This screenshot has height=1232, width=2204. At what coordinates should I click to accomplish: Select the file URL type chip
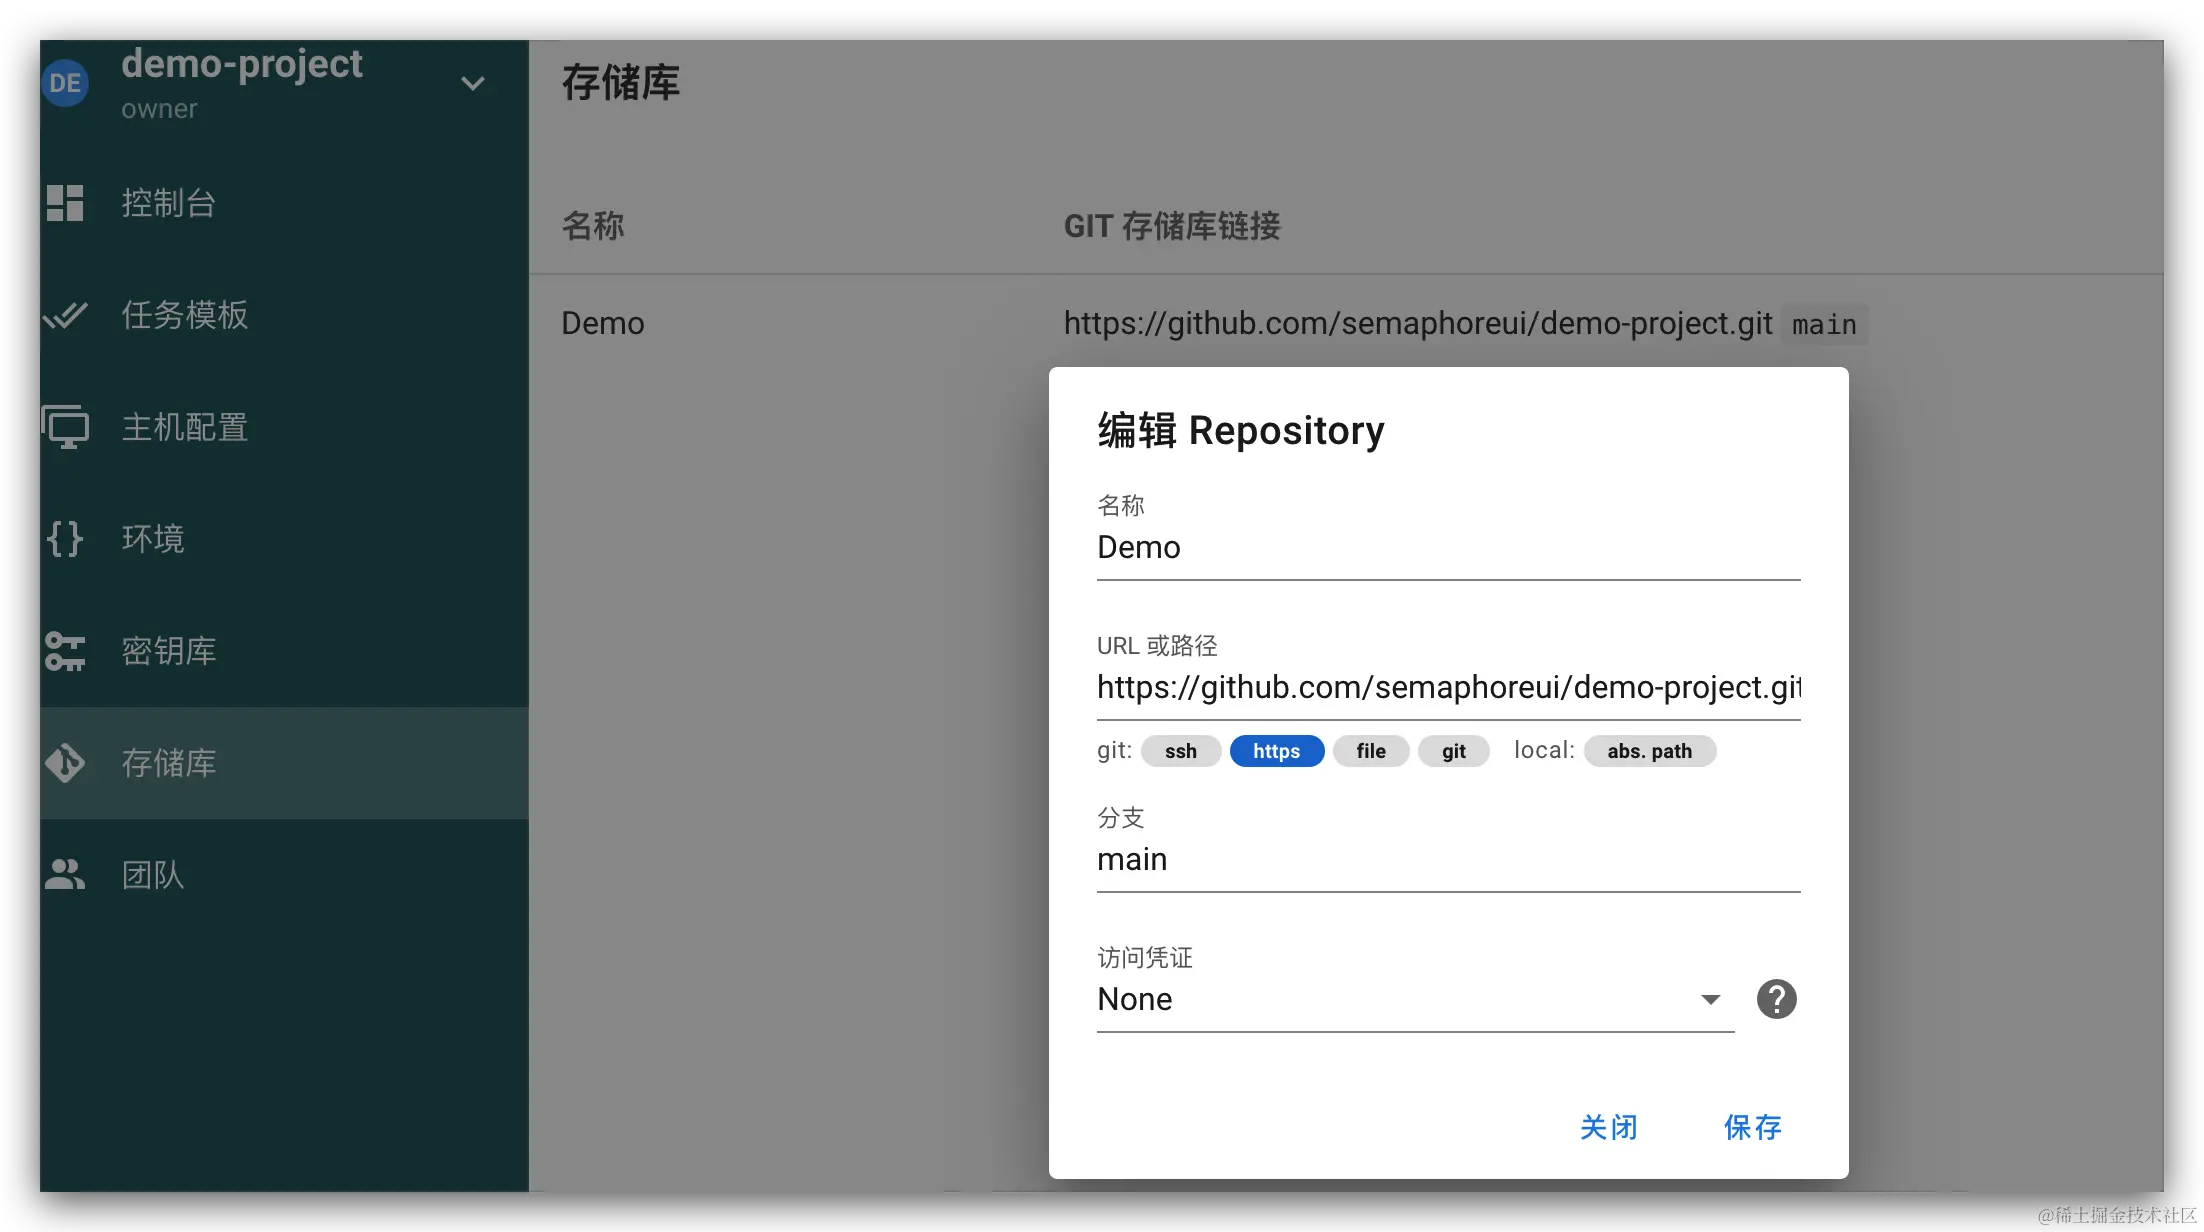[x=1370, y=751]
